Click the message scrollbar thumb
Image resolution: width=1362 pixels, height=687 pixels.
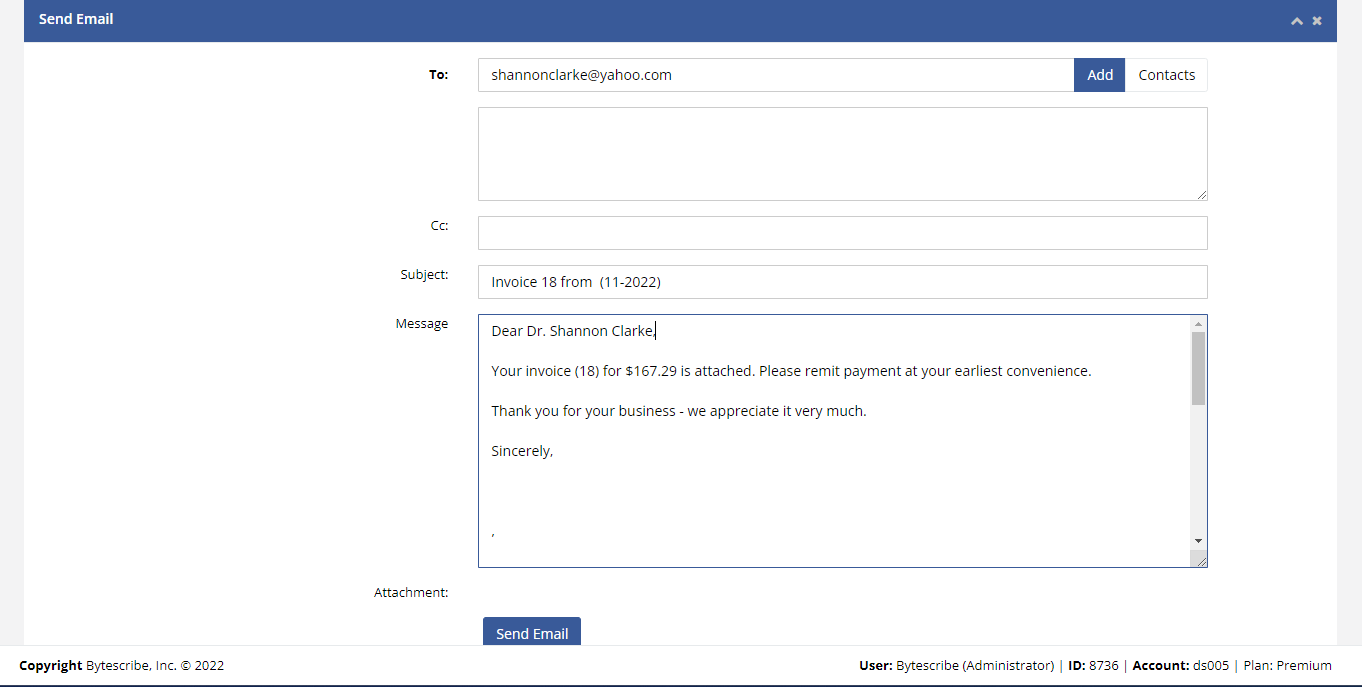tap(1198, 368)
